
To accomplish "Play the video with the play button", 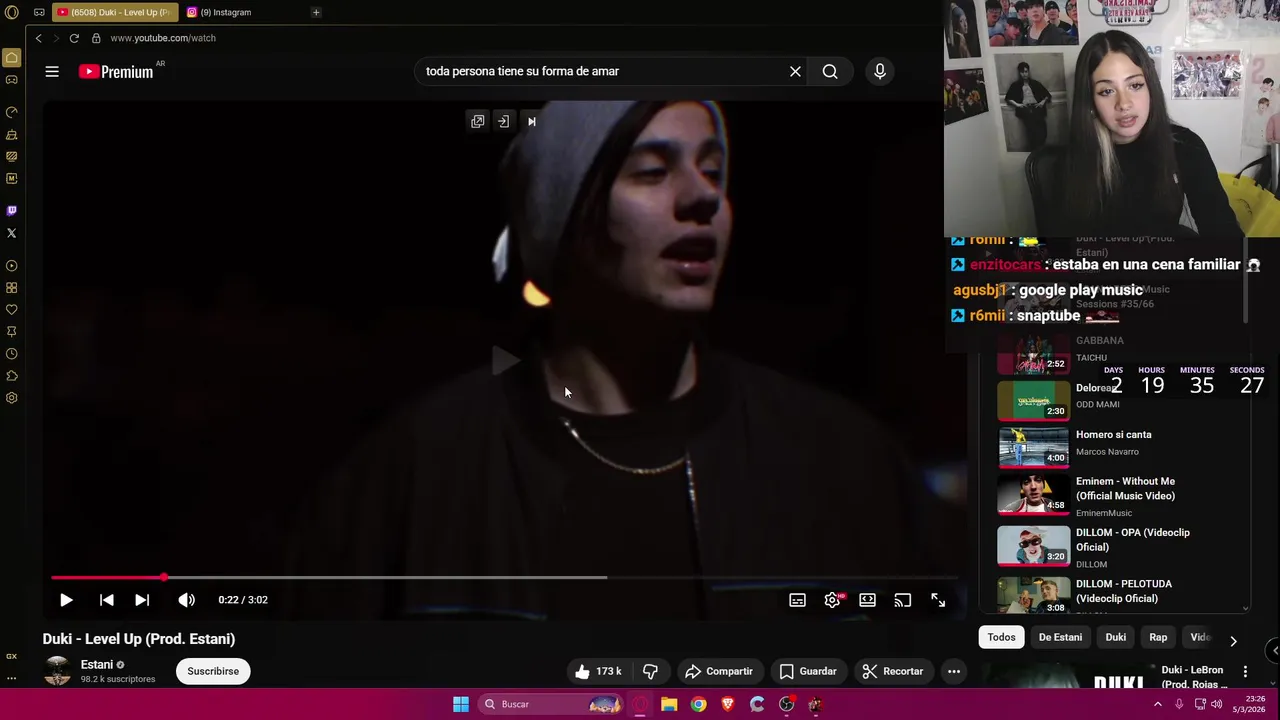I will click(x=66, y=600).
